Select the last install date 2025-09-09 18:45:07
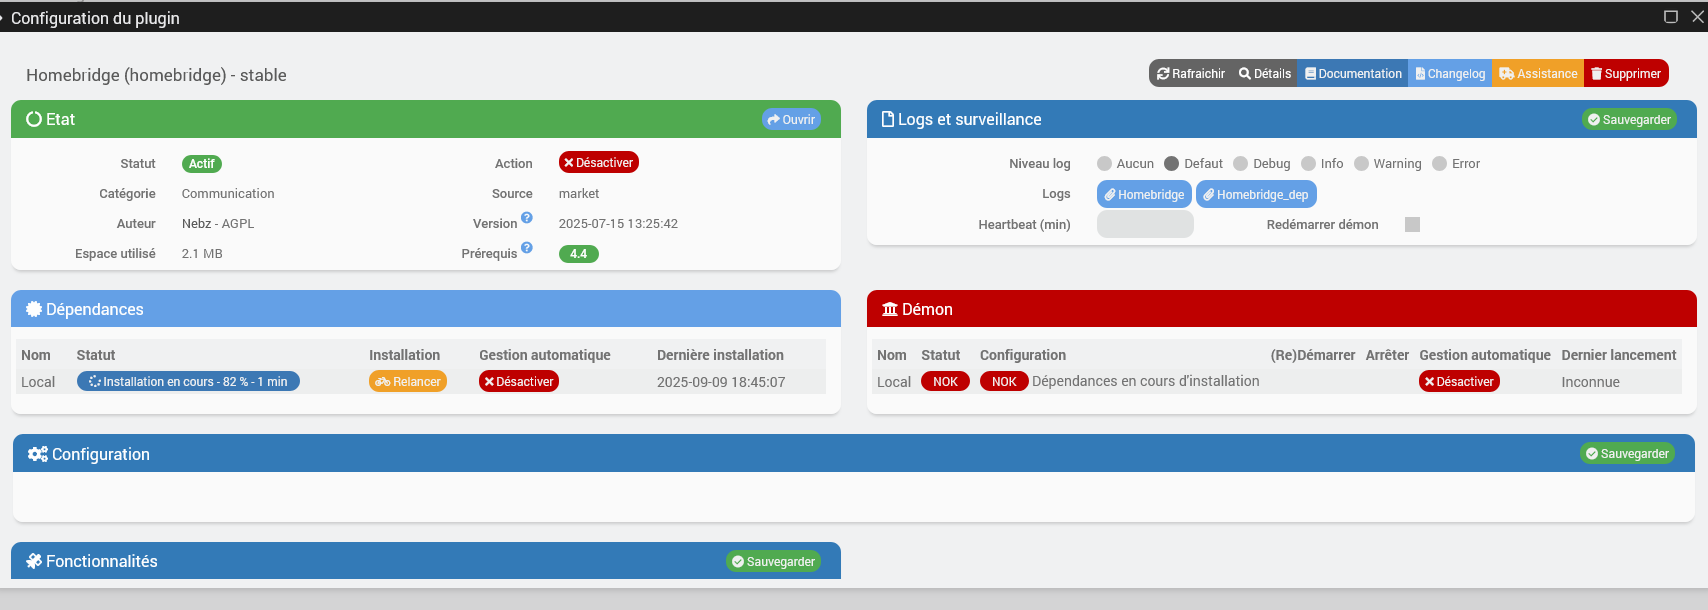 [721, 382]
